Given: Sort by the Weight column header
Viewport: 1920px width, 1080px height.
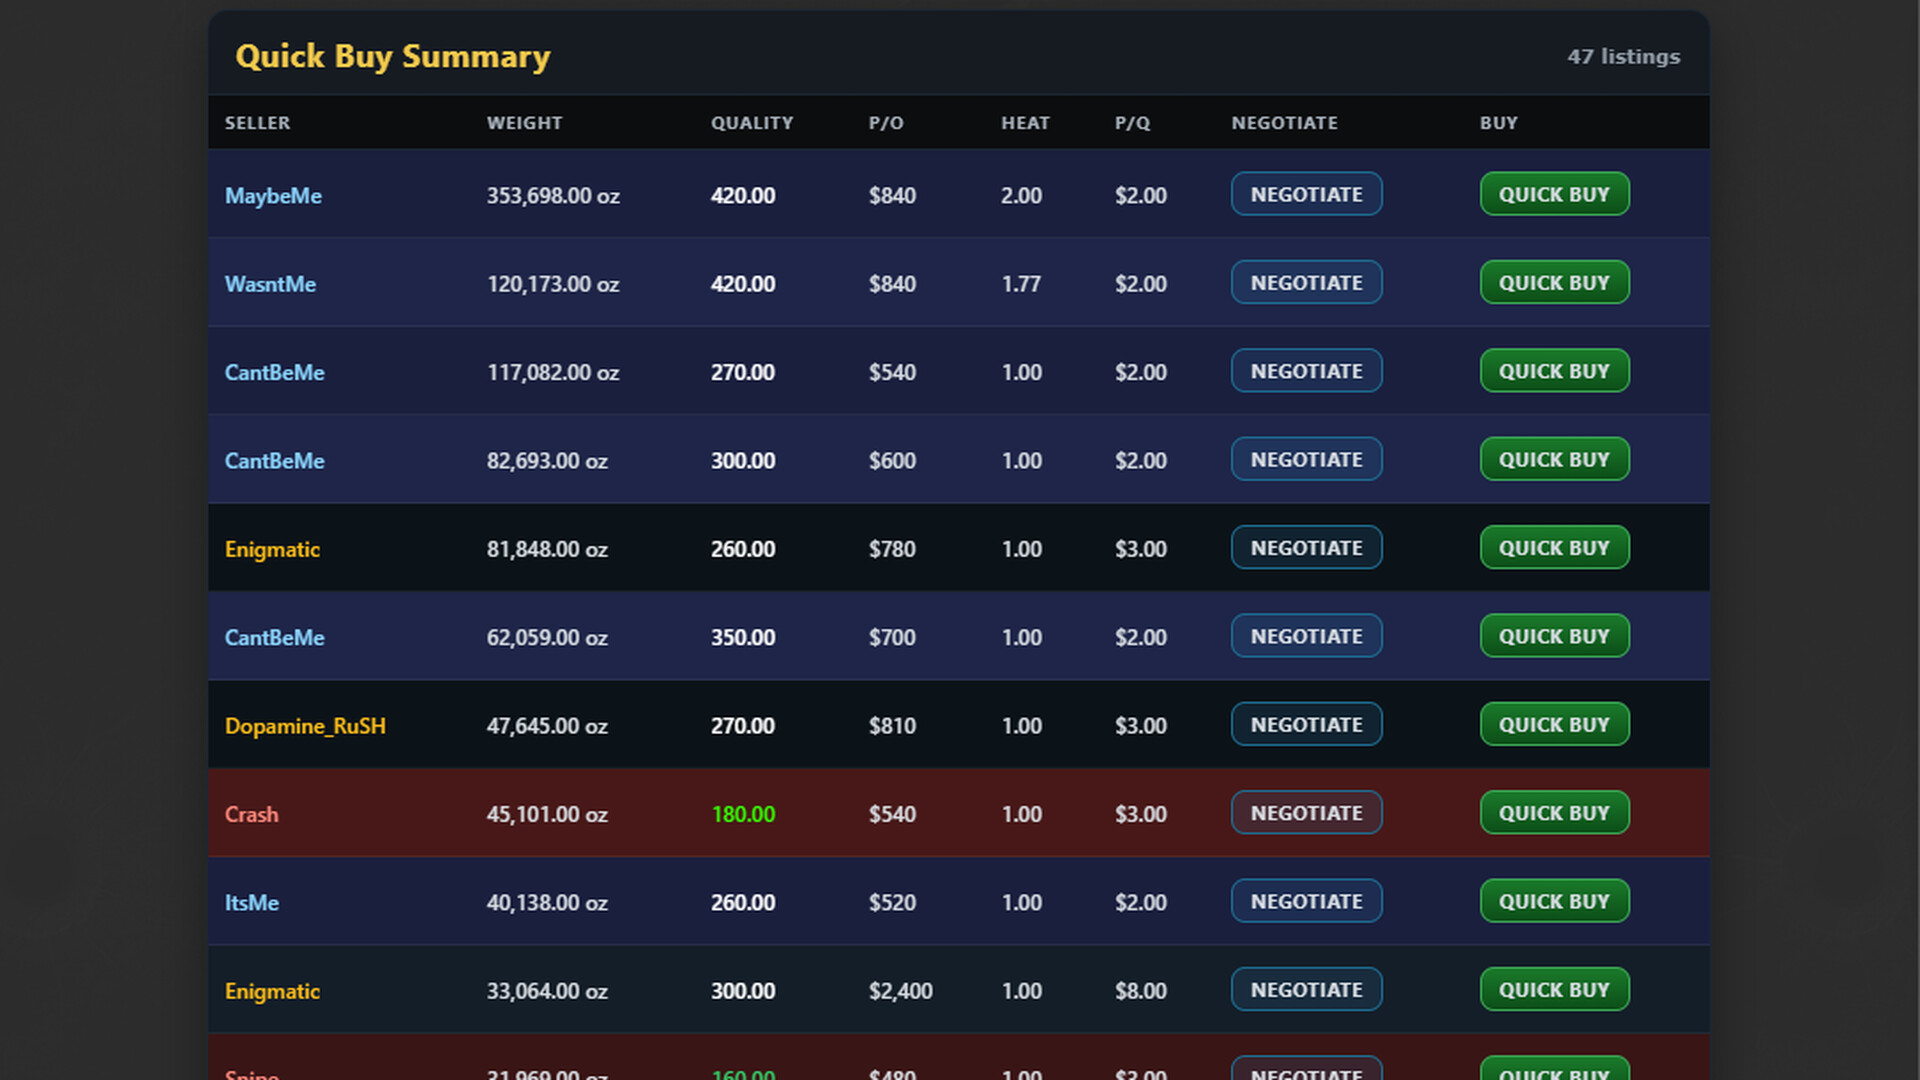Looking at the screenshot, I should [524, 123].
